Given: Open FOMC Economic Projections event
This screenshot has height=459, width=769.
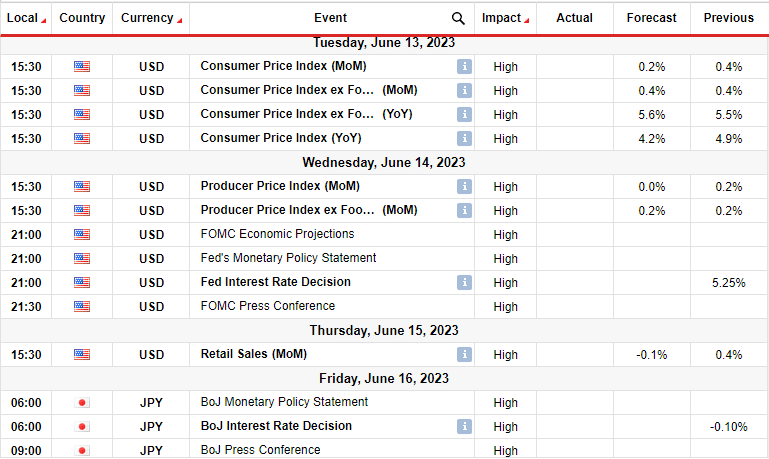Looking at the screenshot, I should click(x=277, y=234).
